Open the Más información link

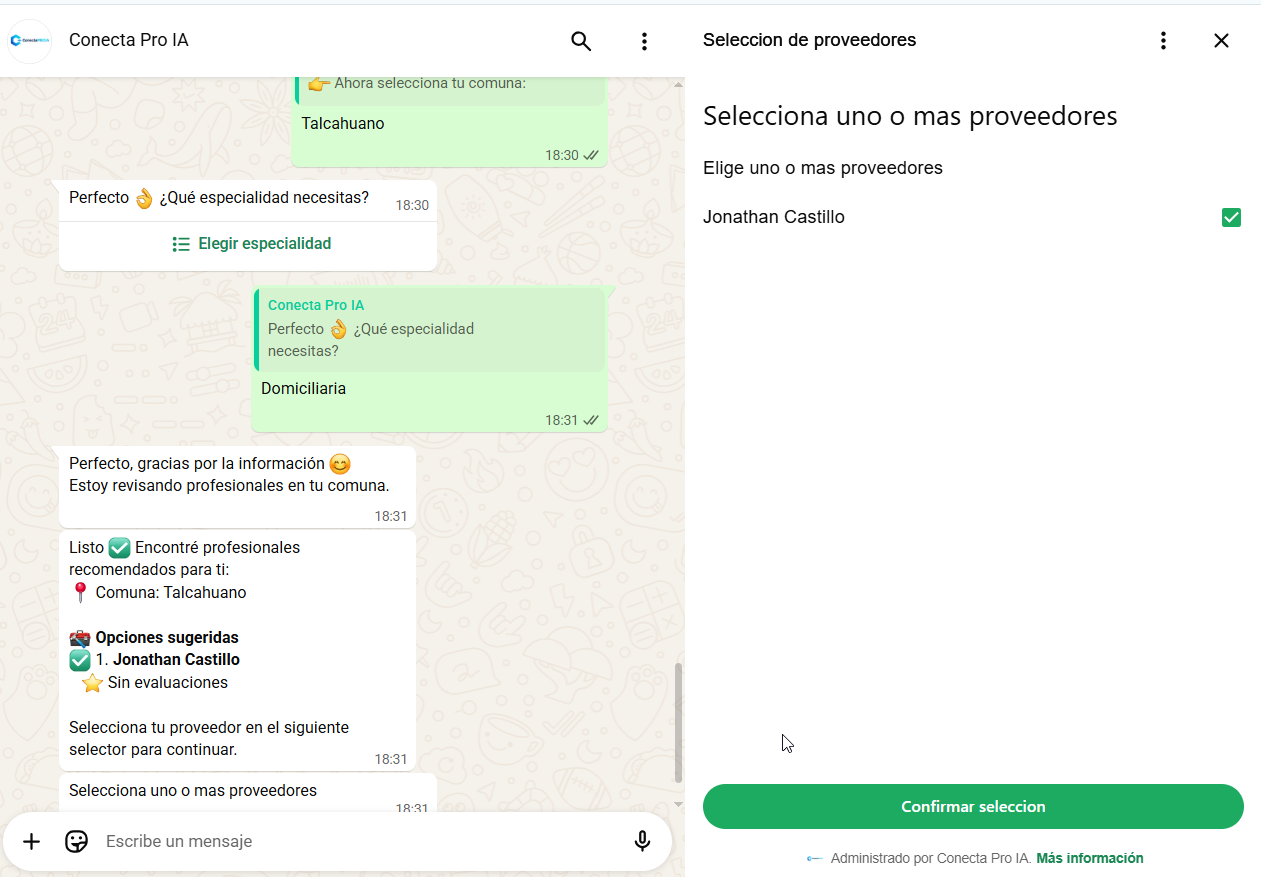click(x=1090, y=858)
